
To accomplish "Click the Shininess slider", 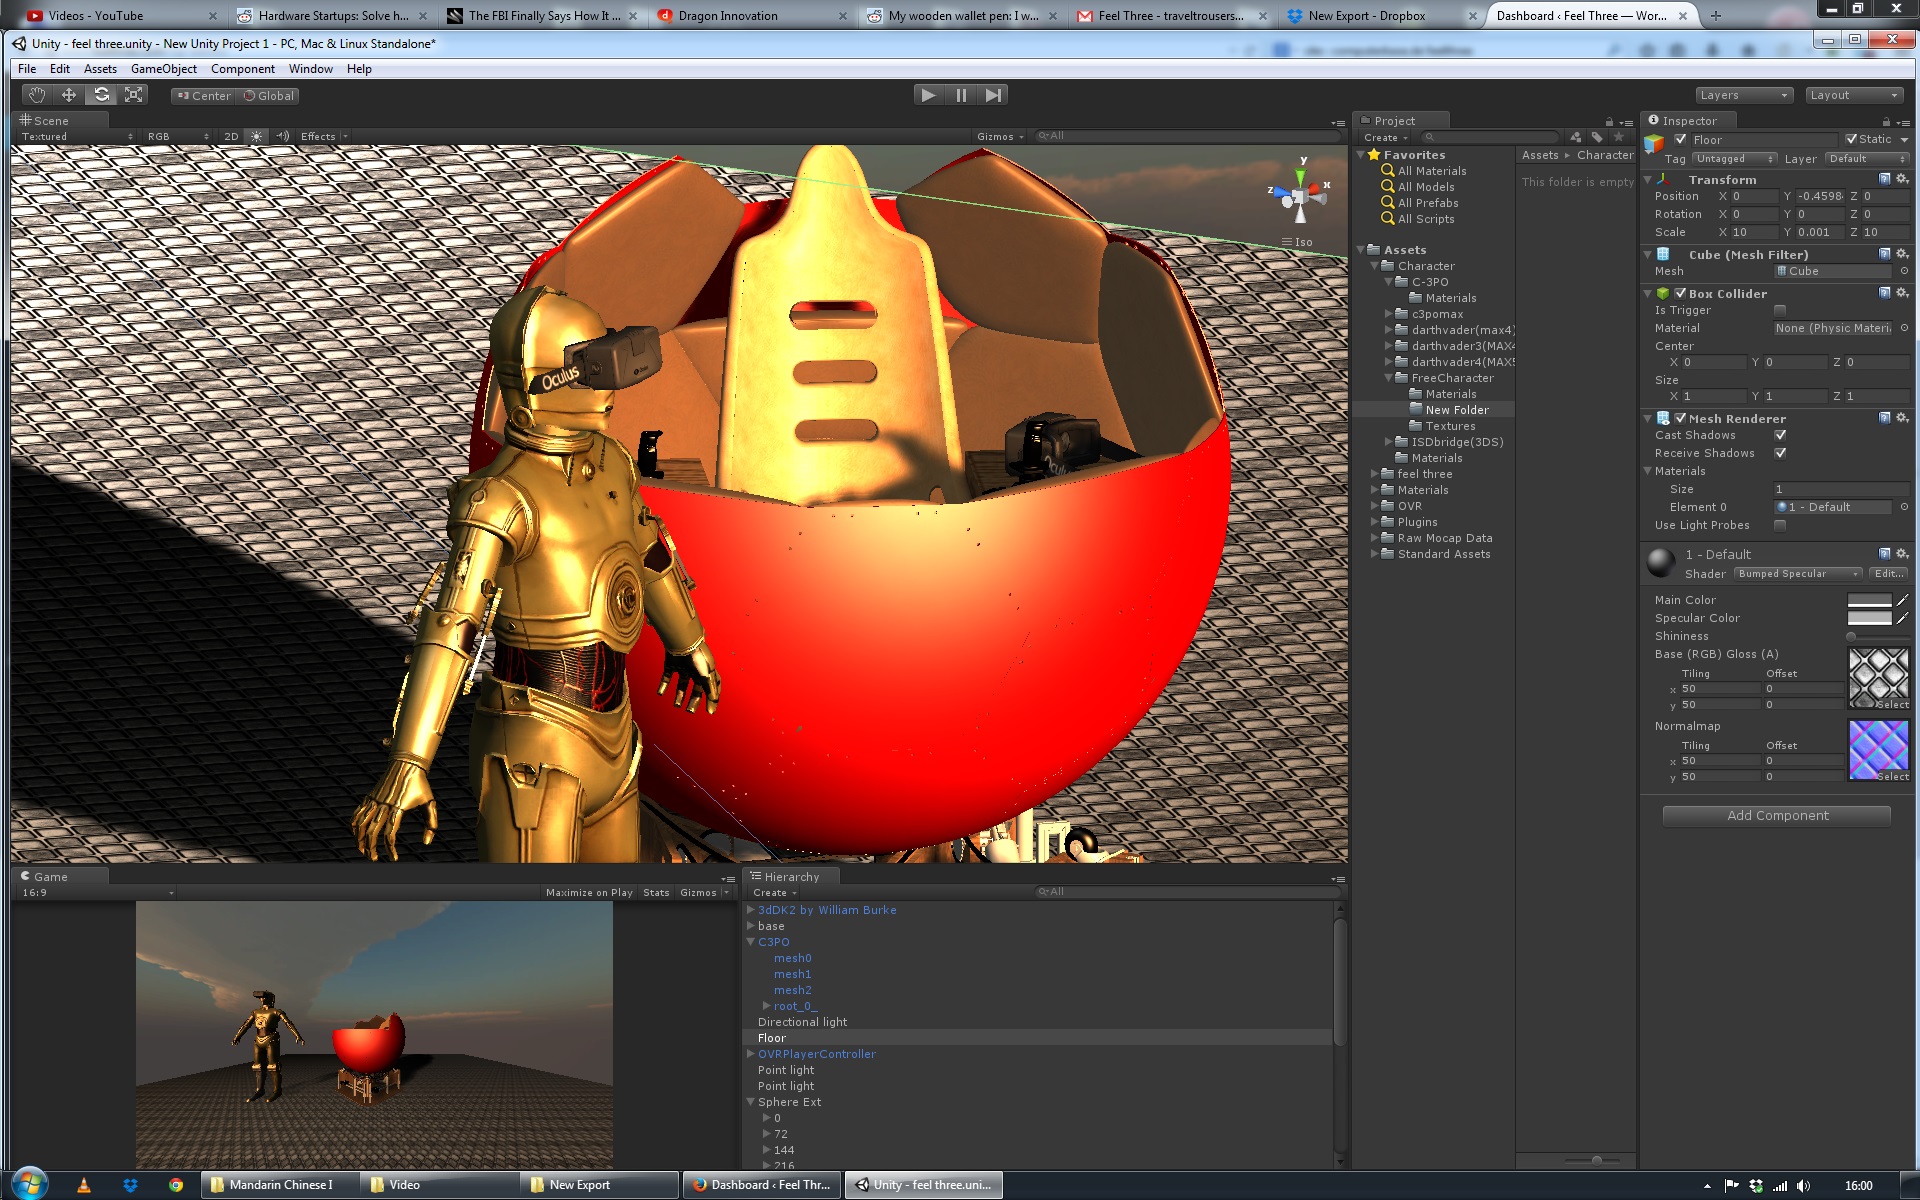I will point(1877,636).
